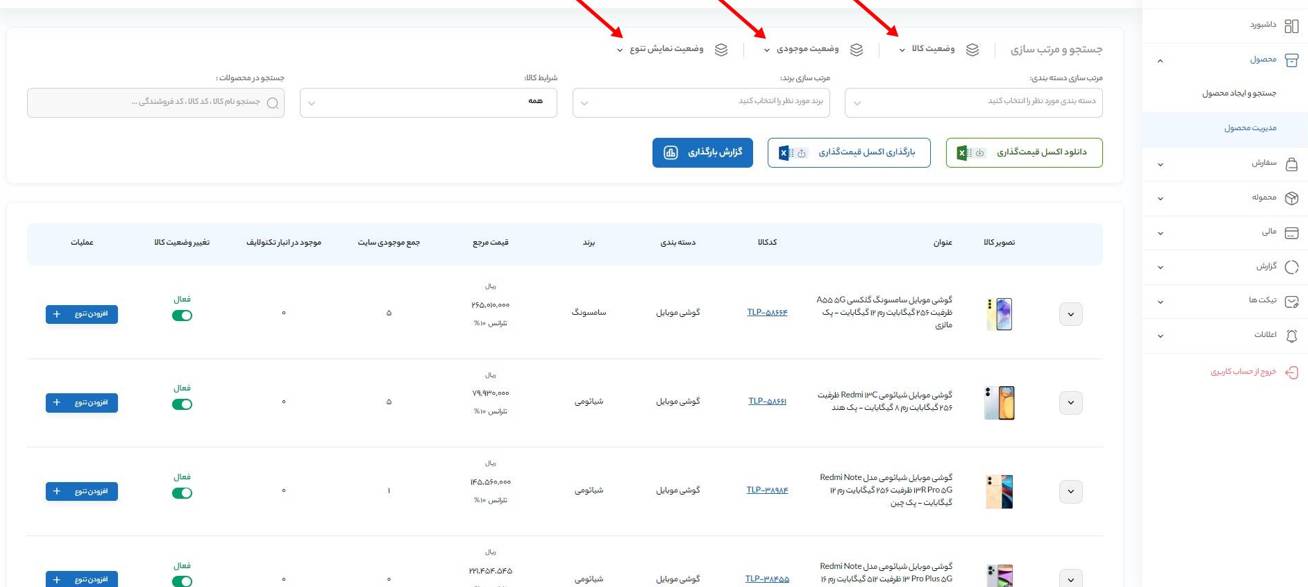Focus the جستجو در محصولات search field
Screen dimensions: 1308x587
[156, 102]
